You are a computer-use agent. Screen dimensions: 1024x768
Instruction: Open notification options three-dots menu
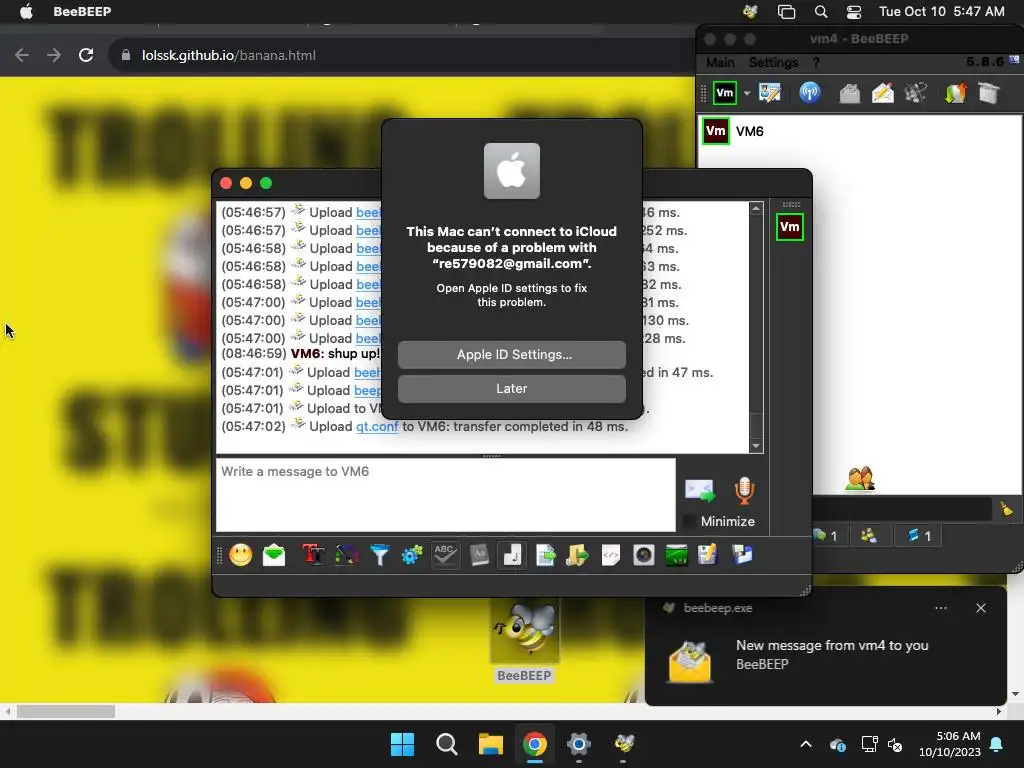[x=940, y=608]
